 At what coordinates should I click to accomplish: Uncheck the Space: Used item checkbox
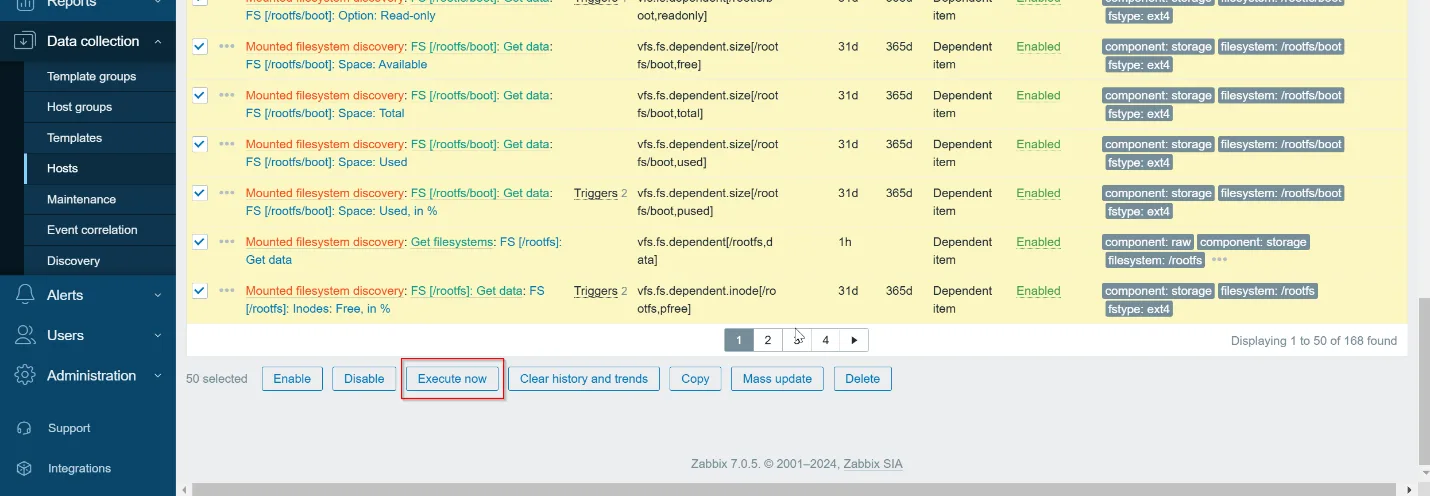click(x=200, y=144)
